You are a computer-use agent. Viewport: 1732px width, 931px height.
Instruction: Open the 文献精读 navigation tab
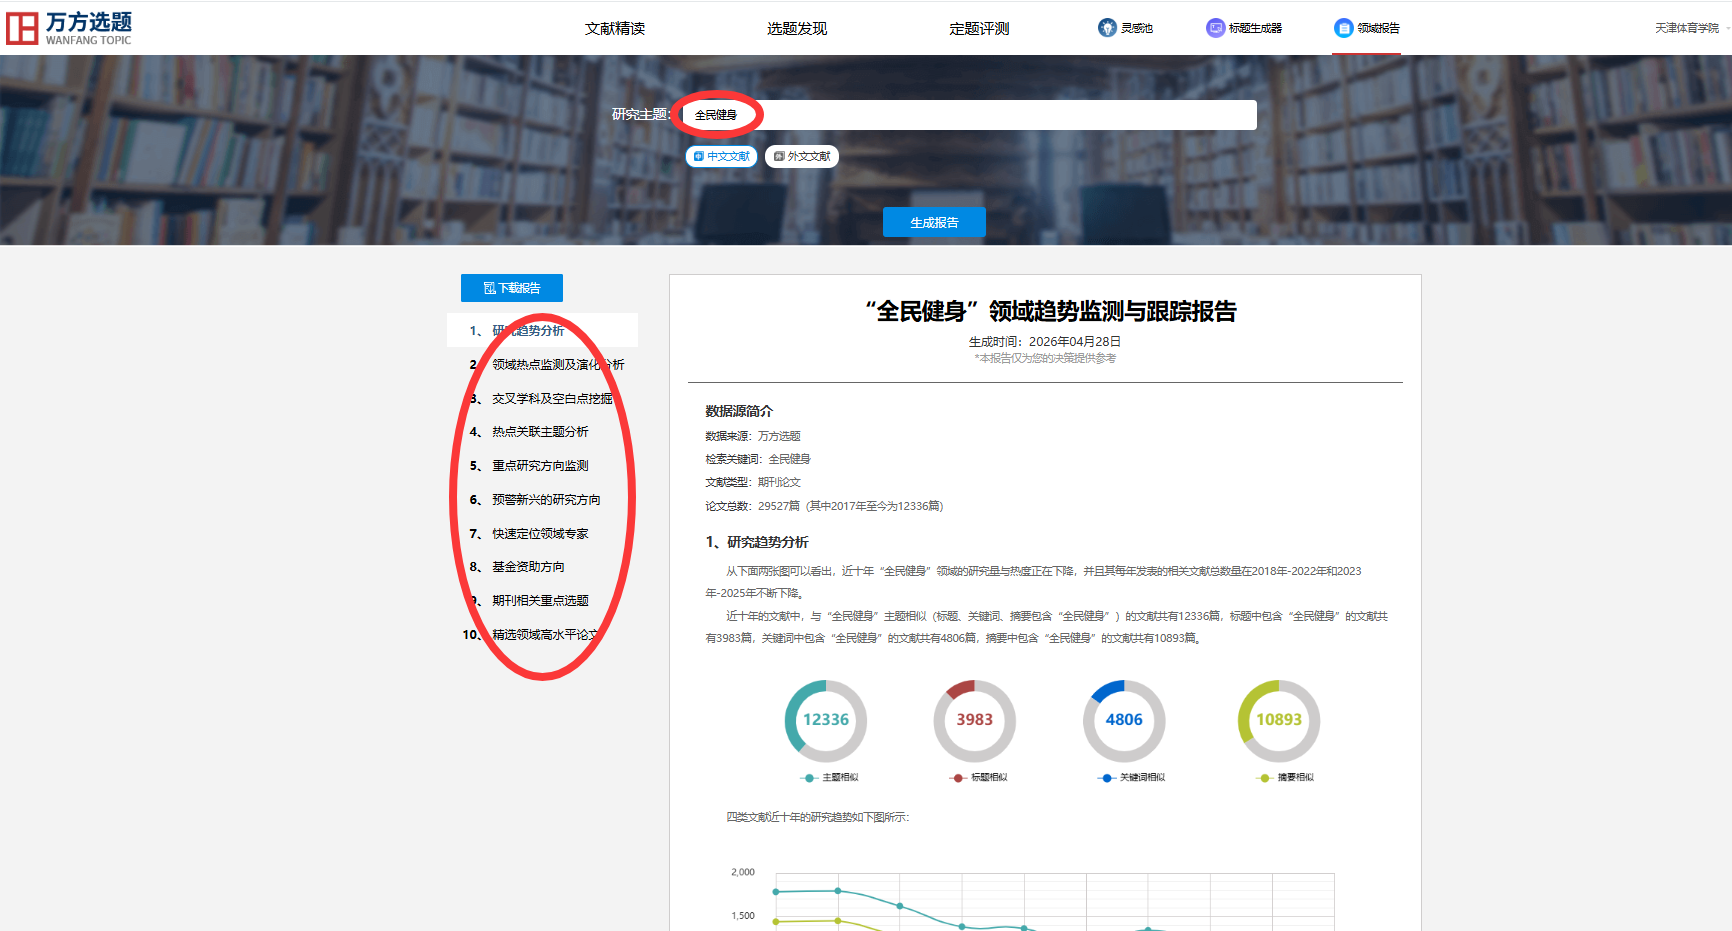pos(615,28)
